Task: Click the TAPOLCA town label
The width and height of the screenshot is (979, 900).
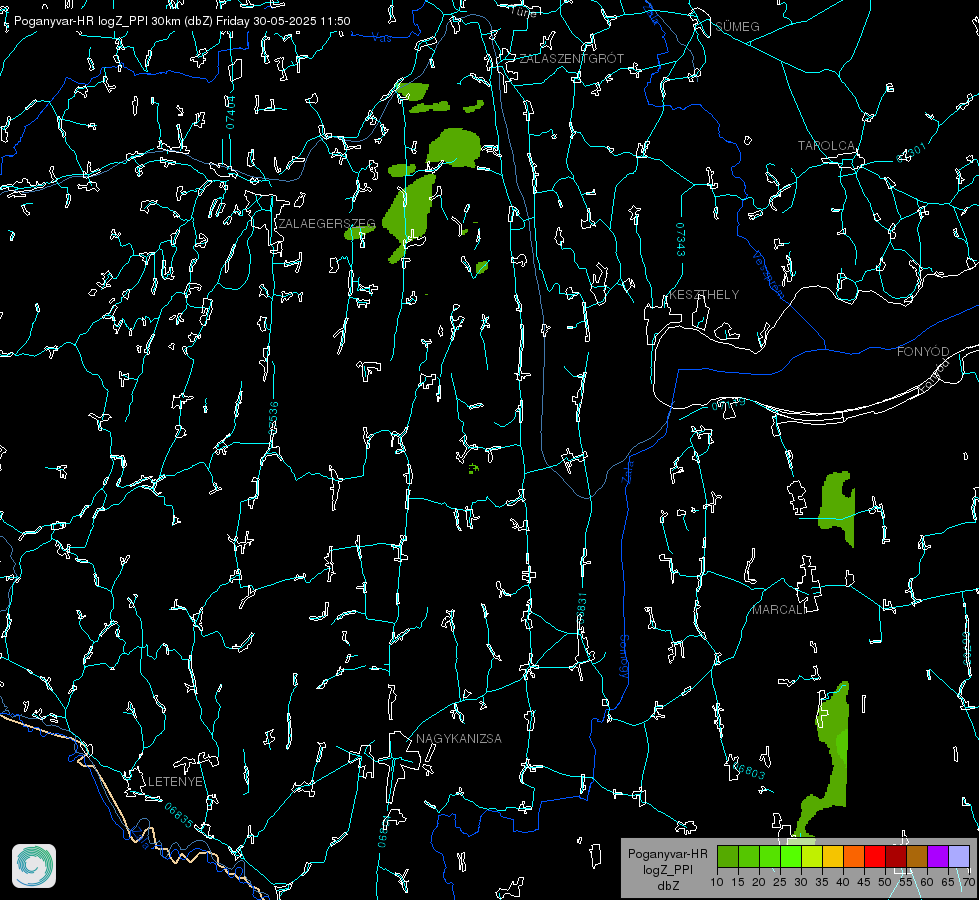Action: click(x=826, y=145)
